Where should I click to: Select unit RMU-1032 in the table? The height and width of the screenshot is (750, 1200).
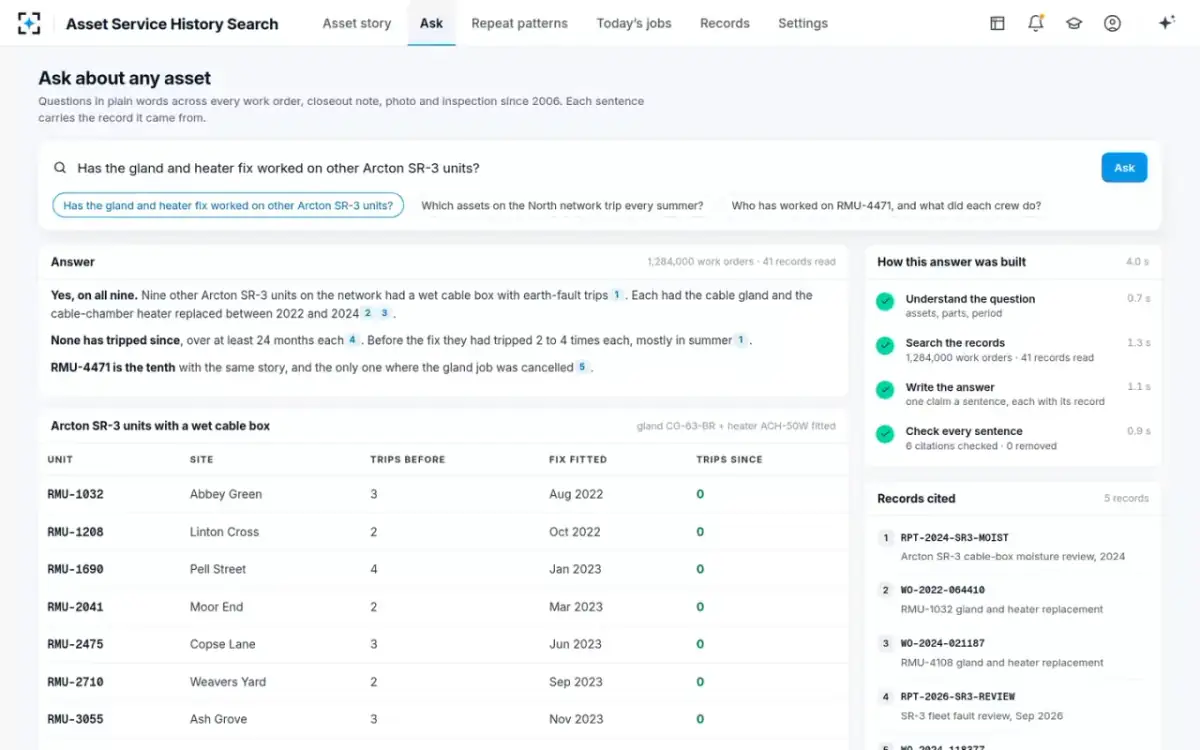pos(75,494)
